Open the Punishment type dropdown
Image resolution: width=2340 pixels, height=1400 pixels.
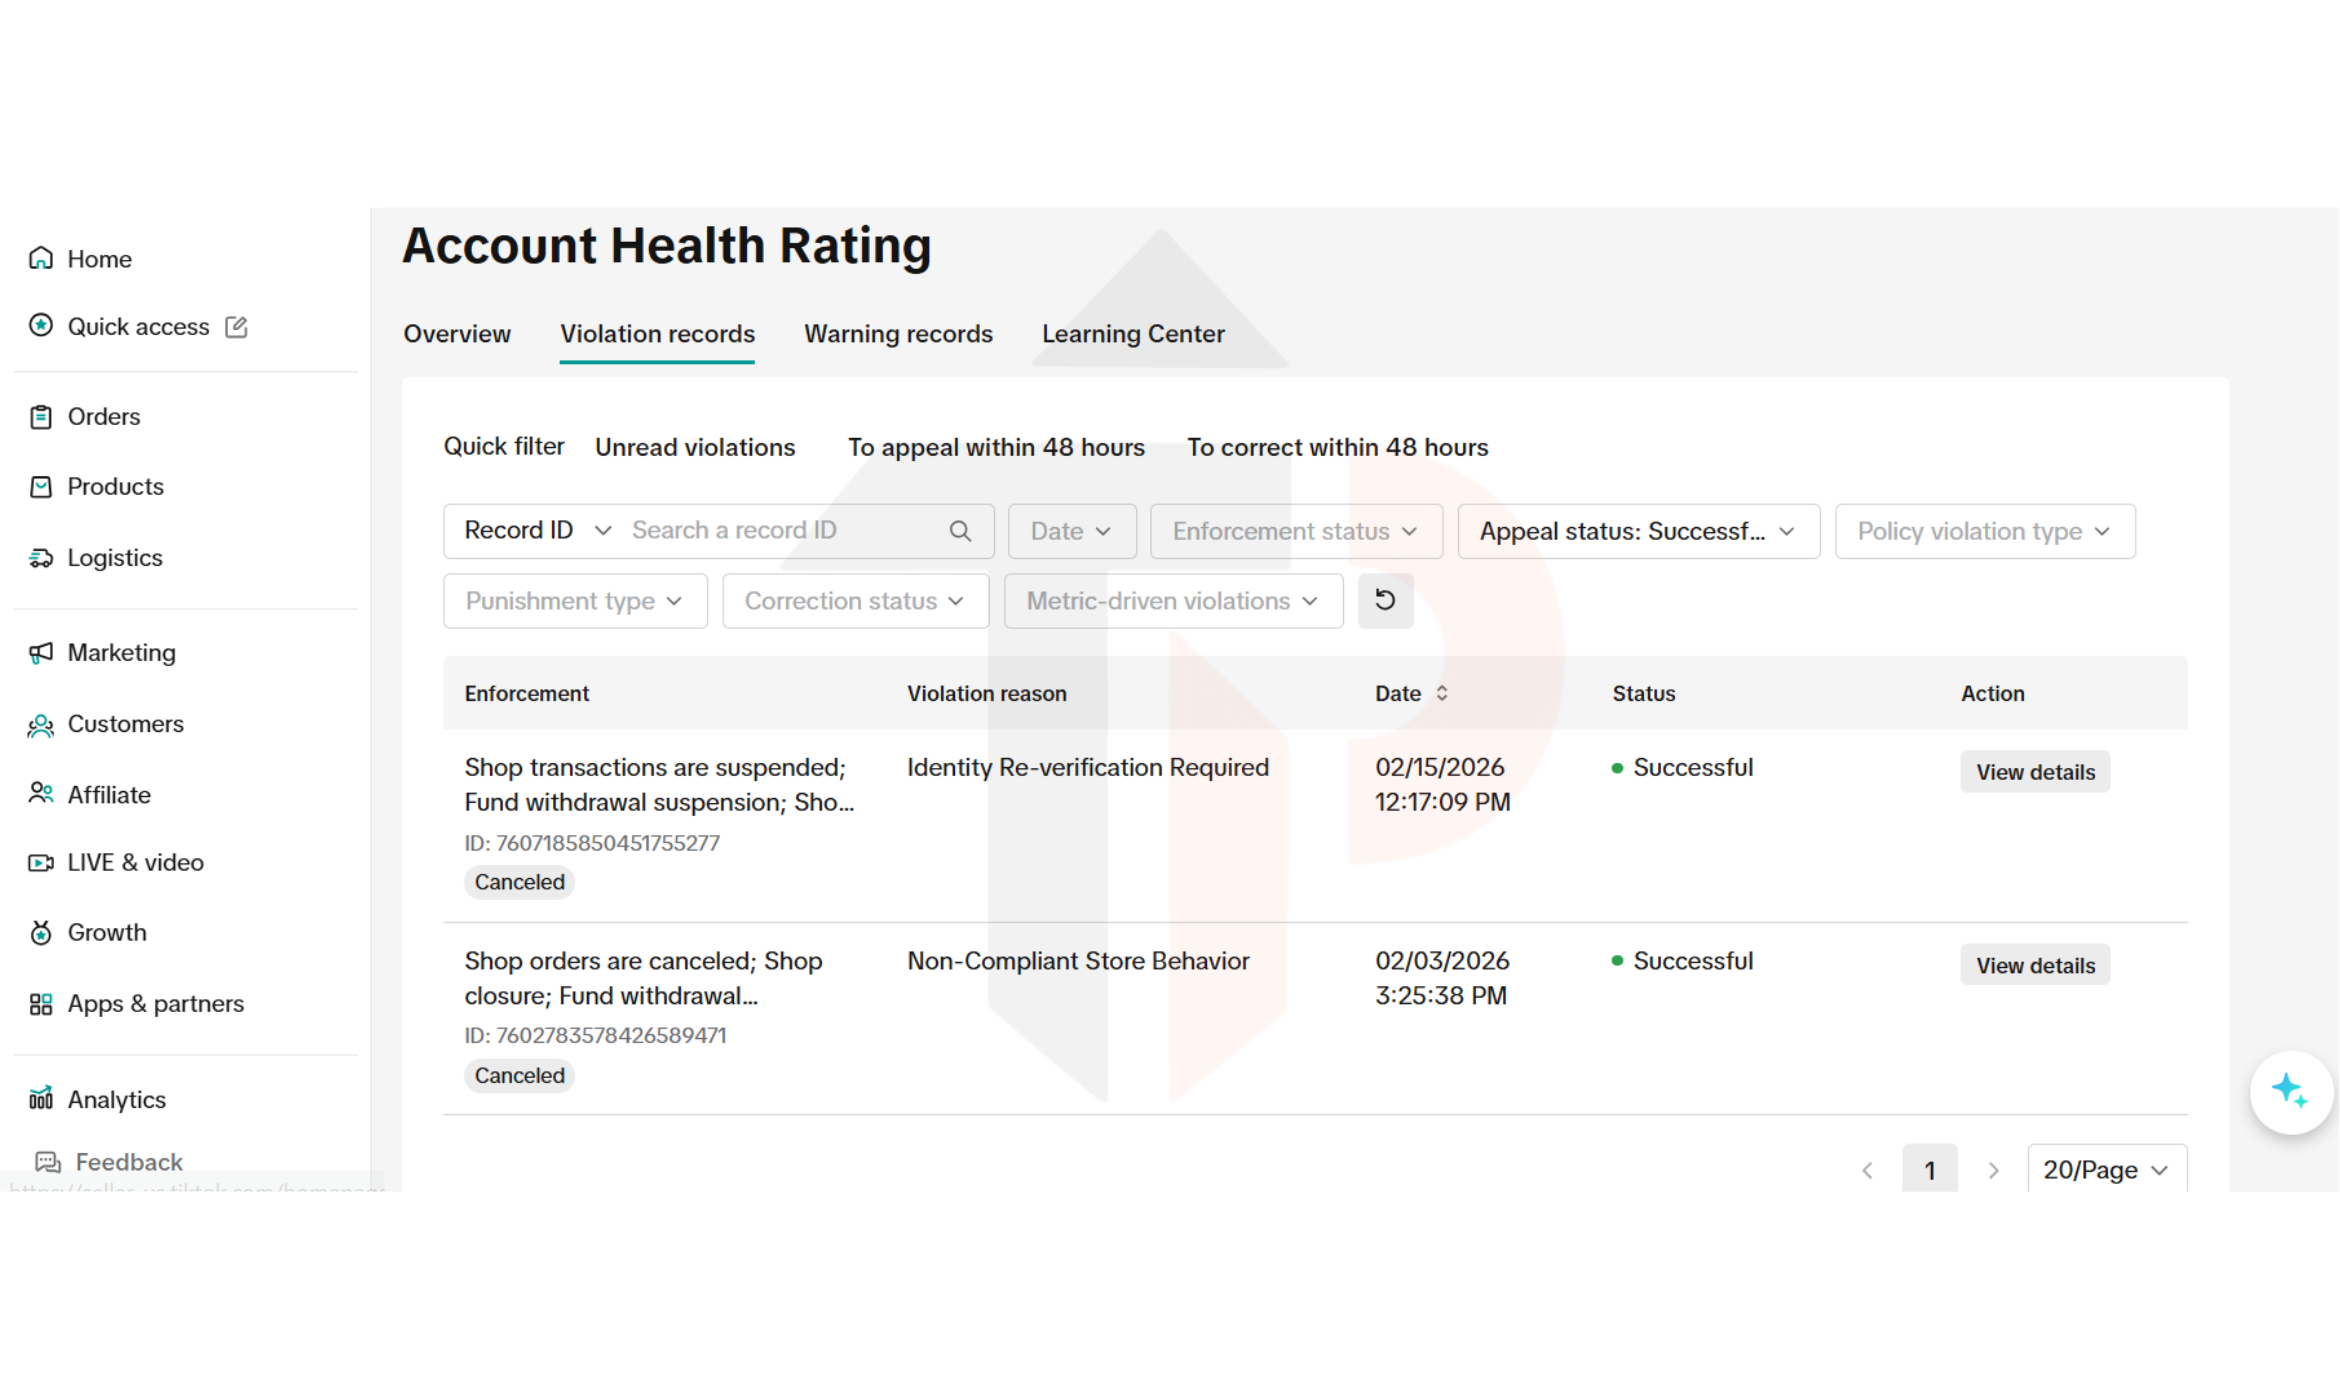(575, 601)
